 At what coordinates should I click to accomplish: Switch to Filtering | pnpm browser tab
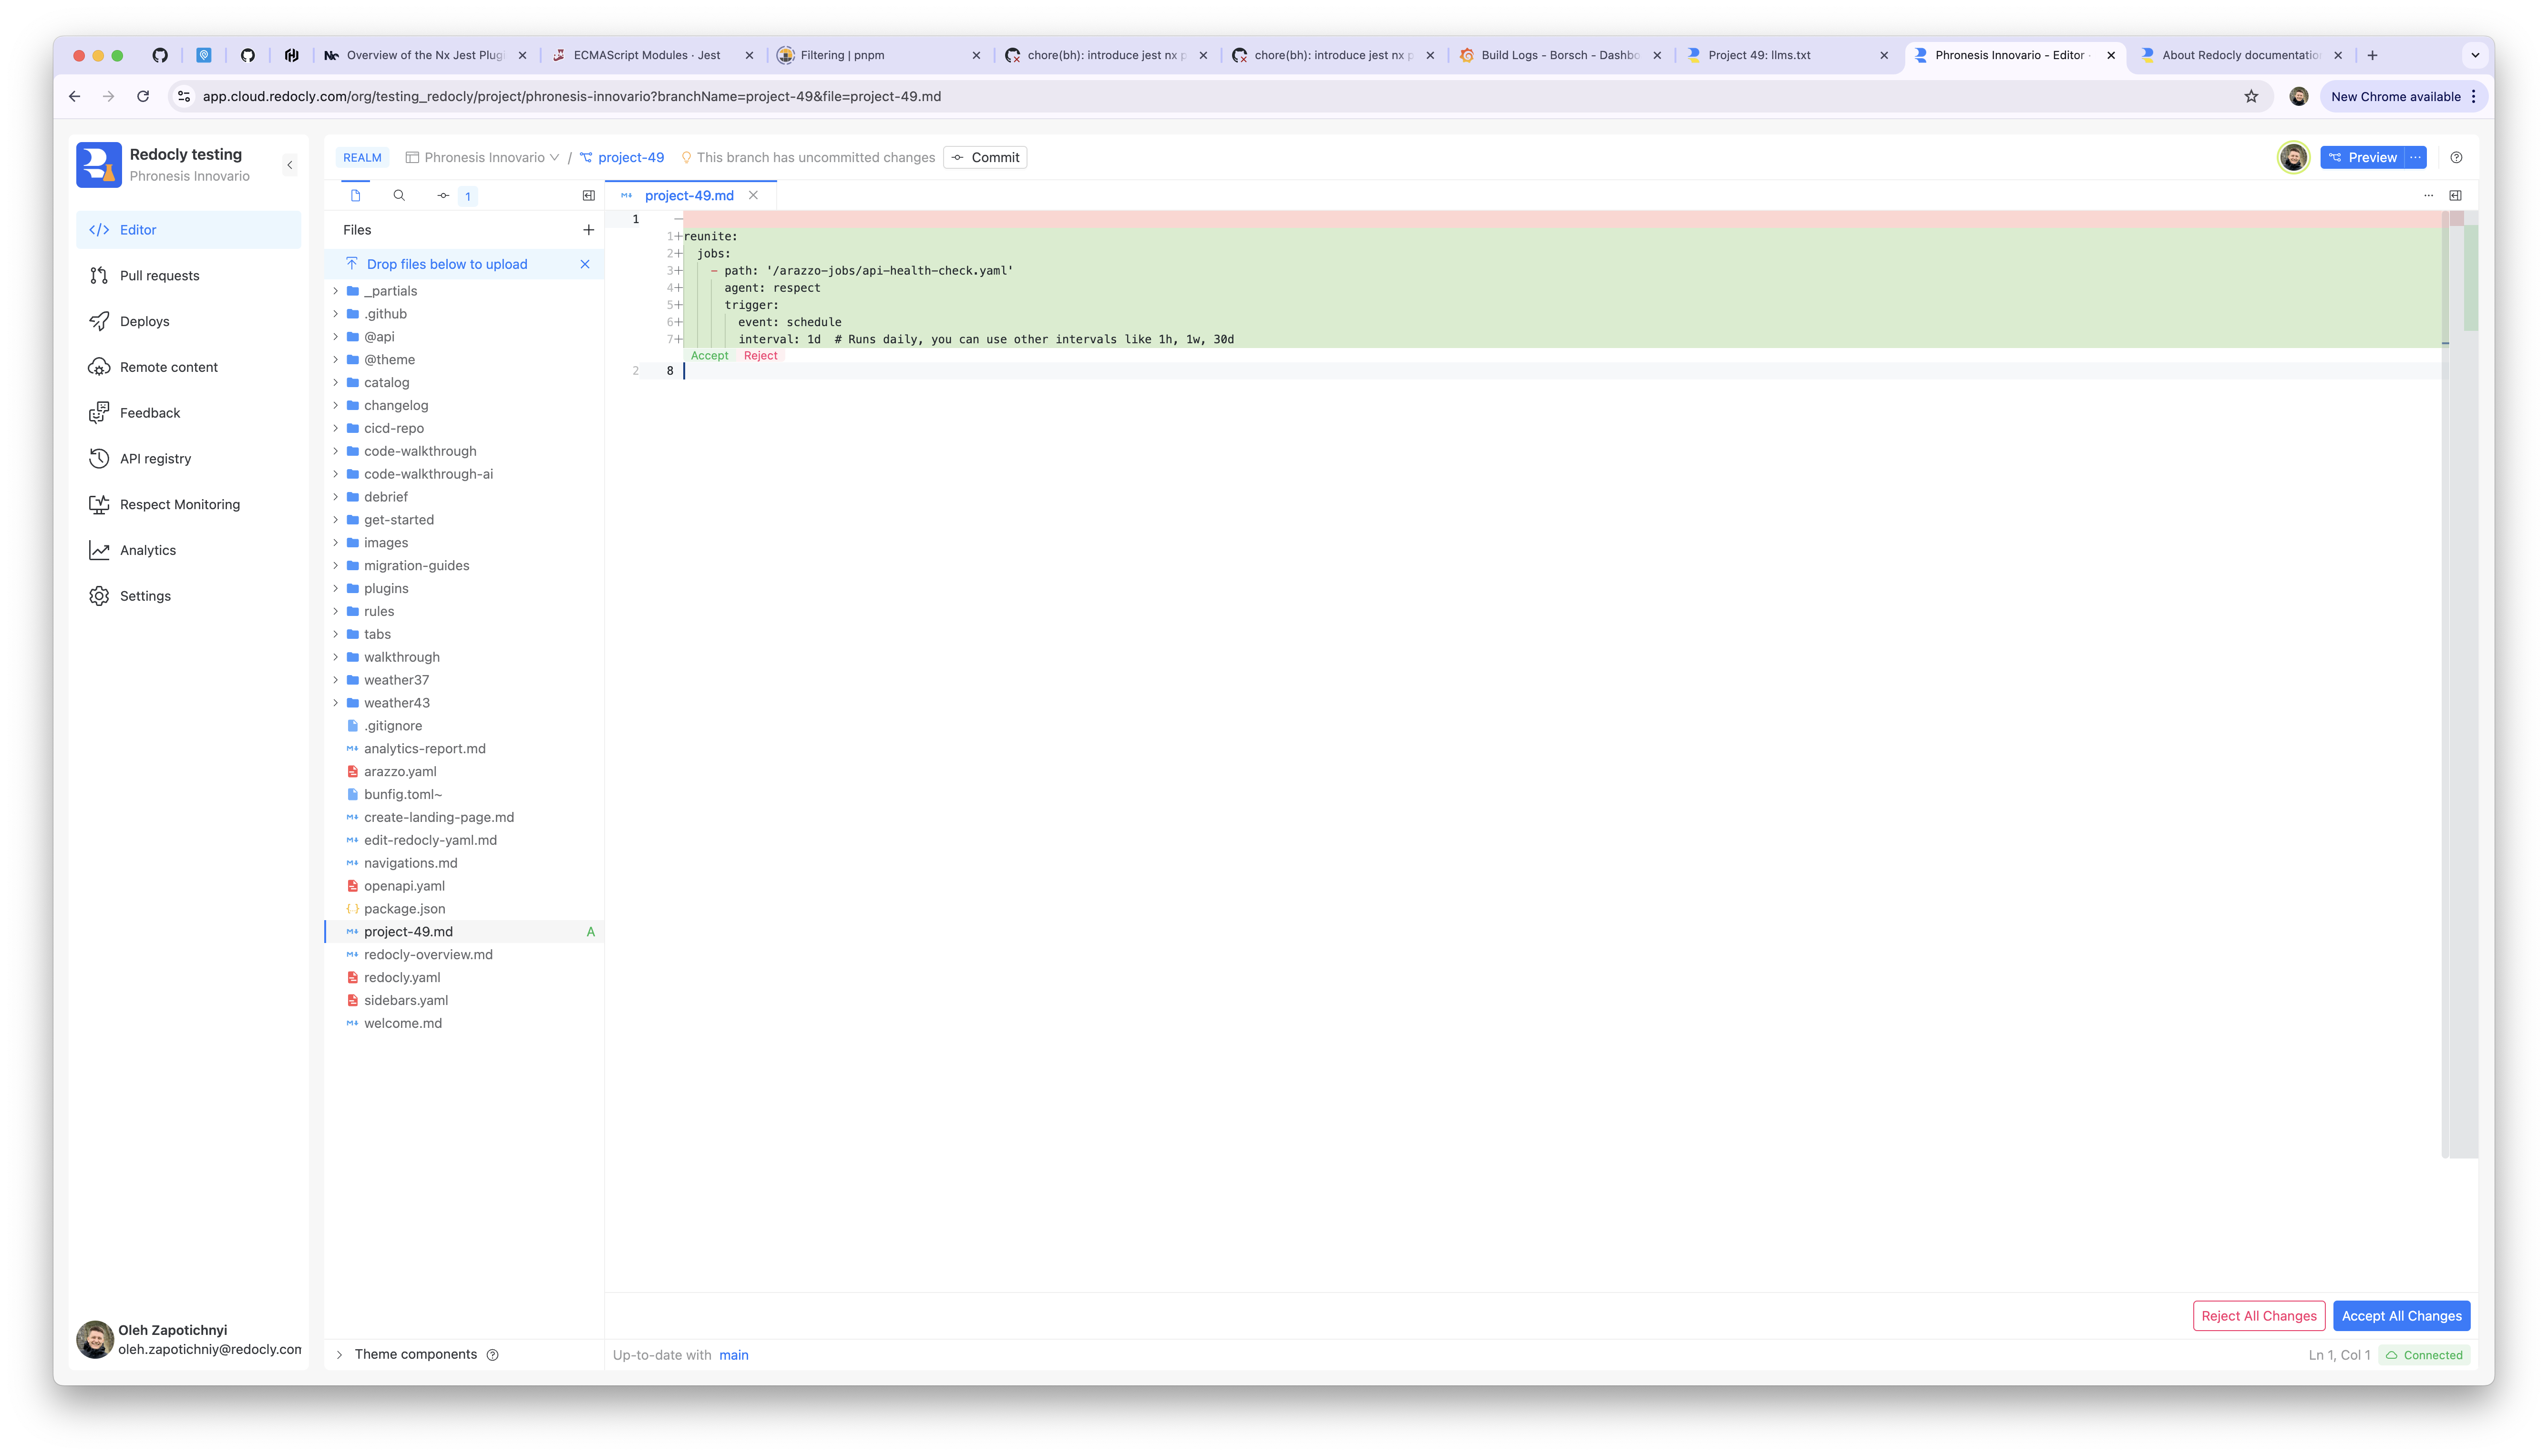(879, 55)
